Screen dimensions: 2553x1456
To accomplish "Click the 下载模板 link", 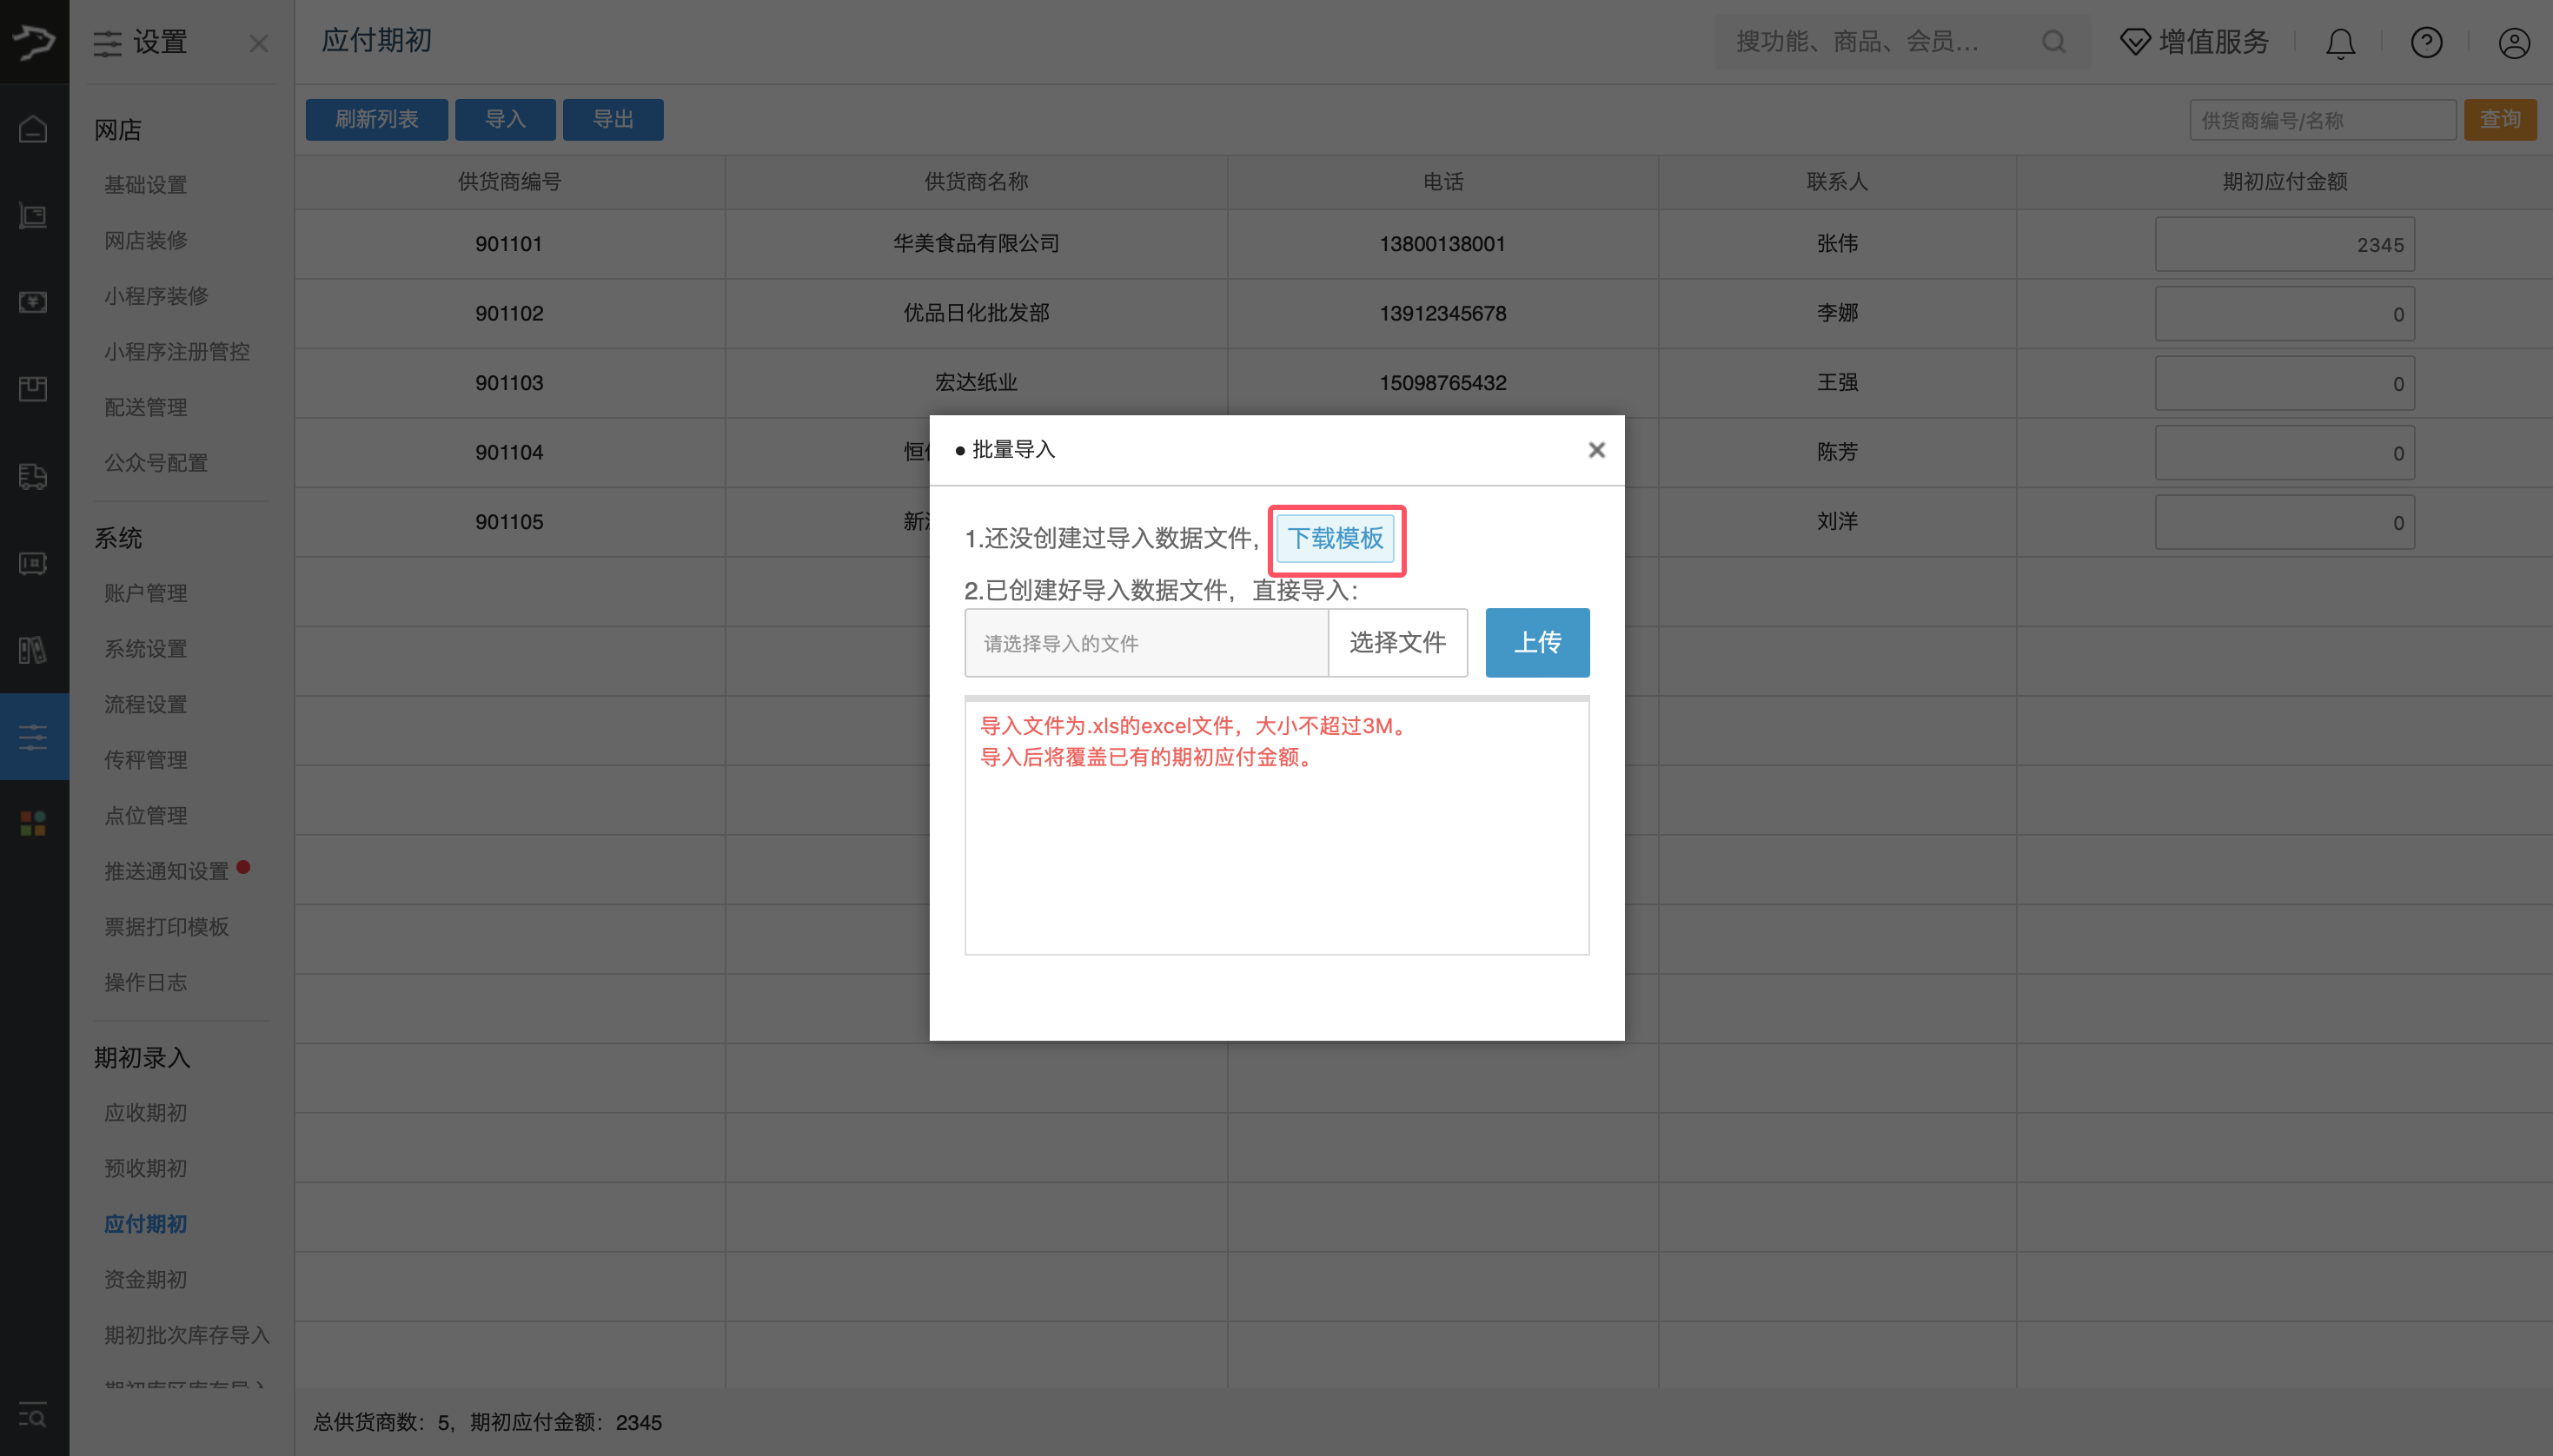I will [x=1336, y=538].
